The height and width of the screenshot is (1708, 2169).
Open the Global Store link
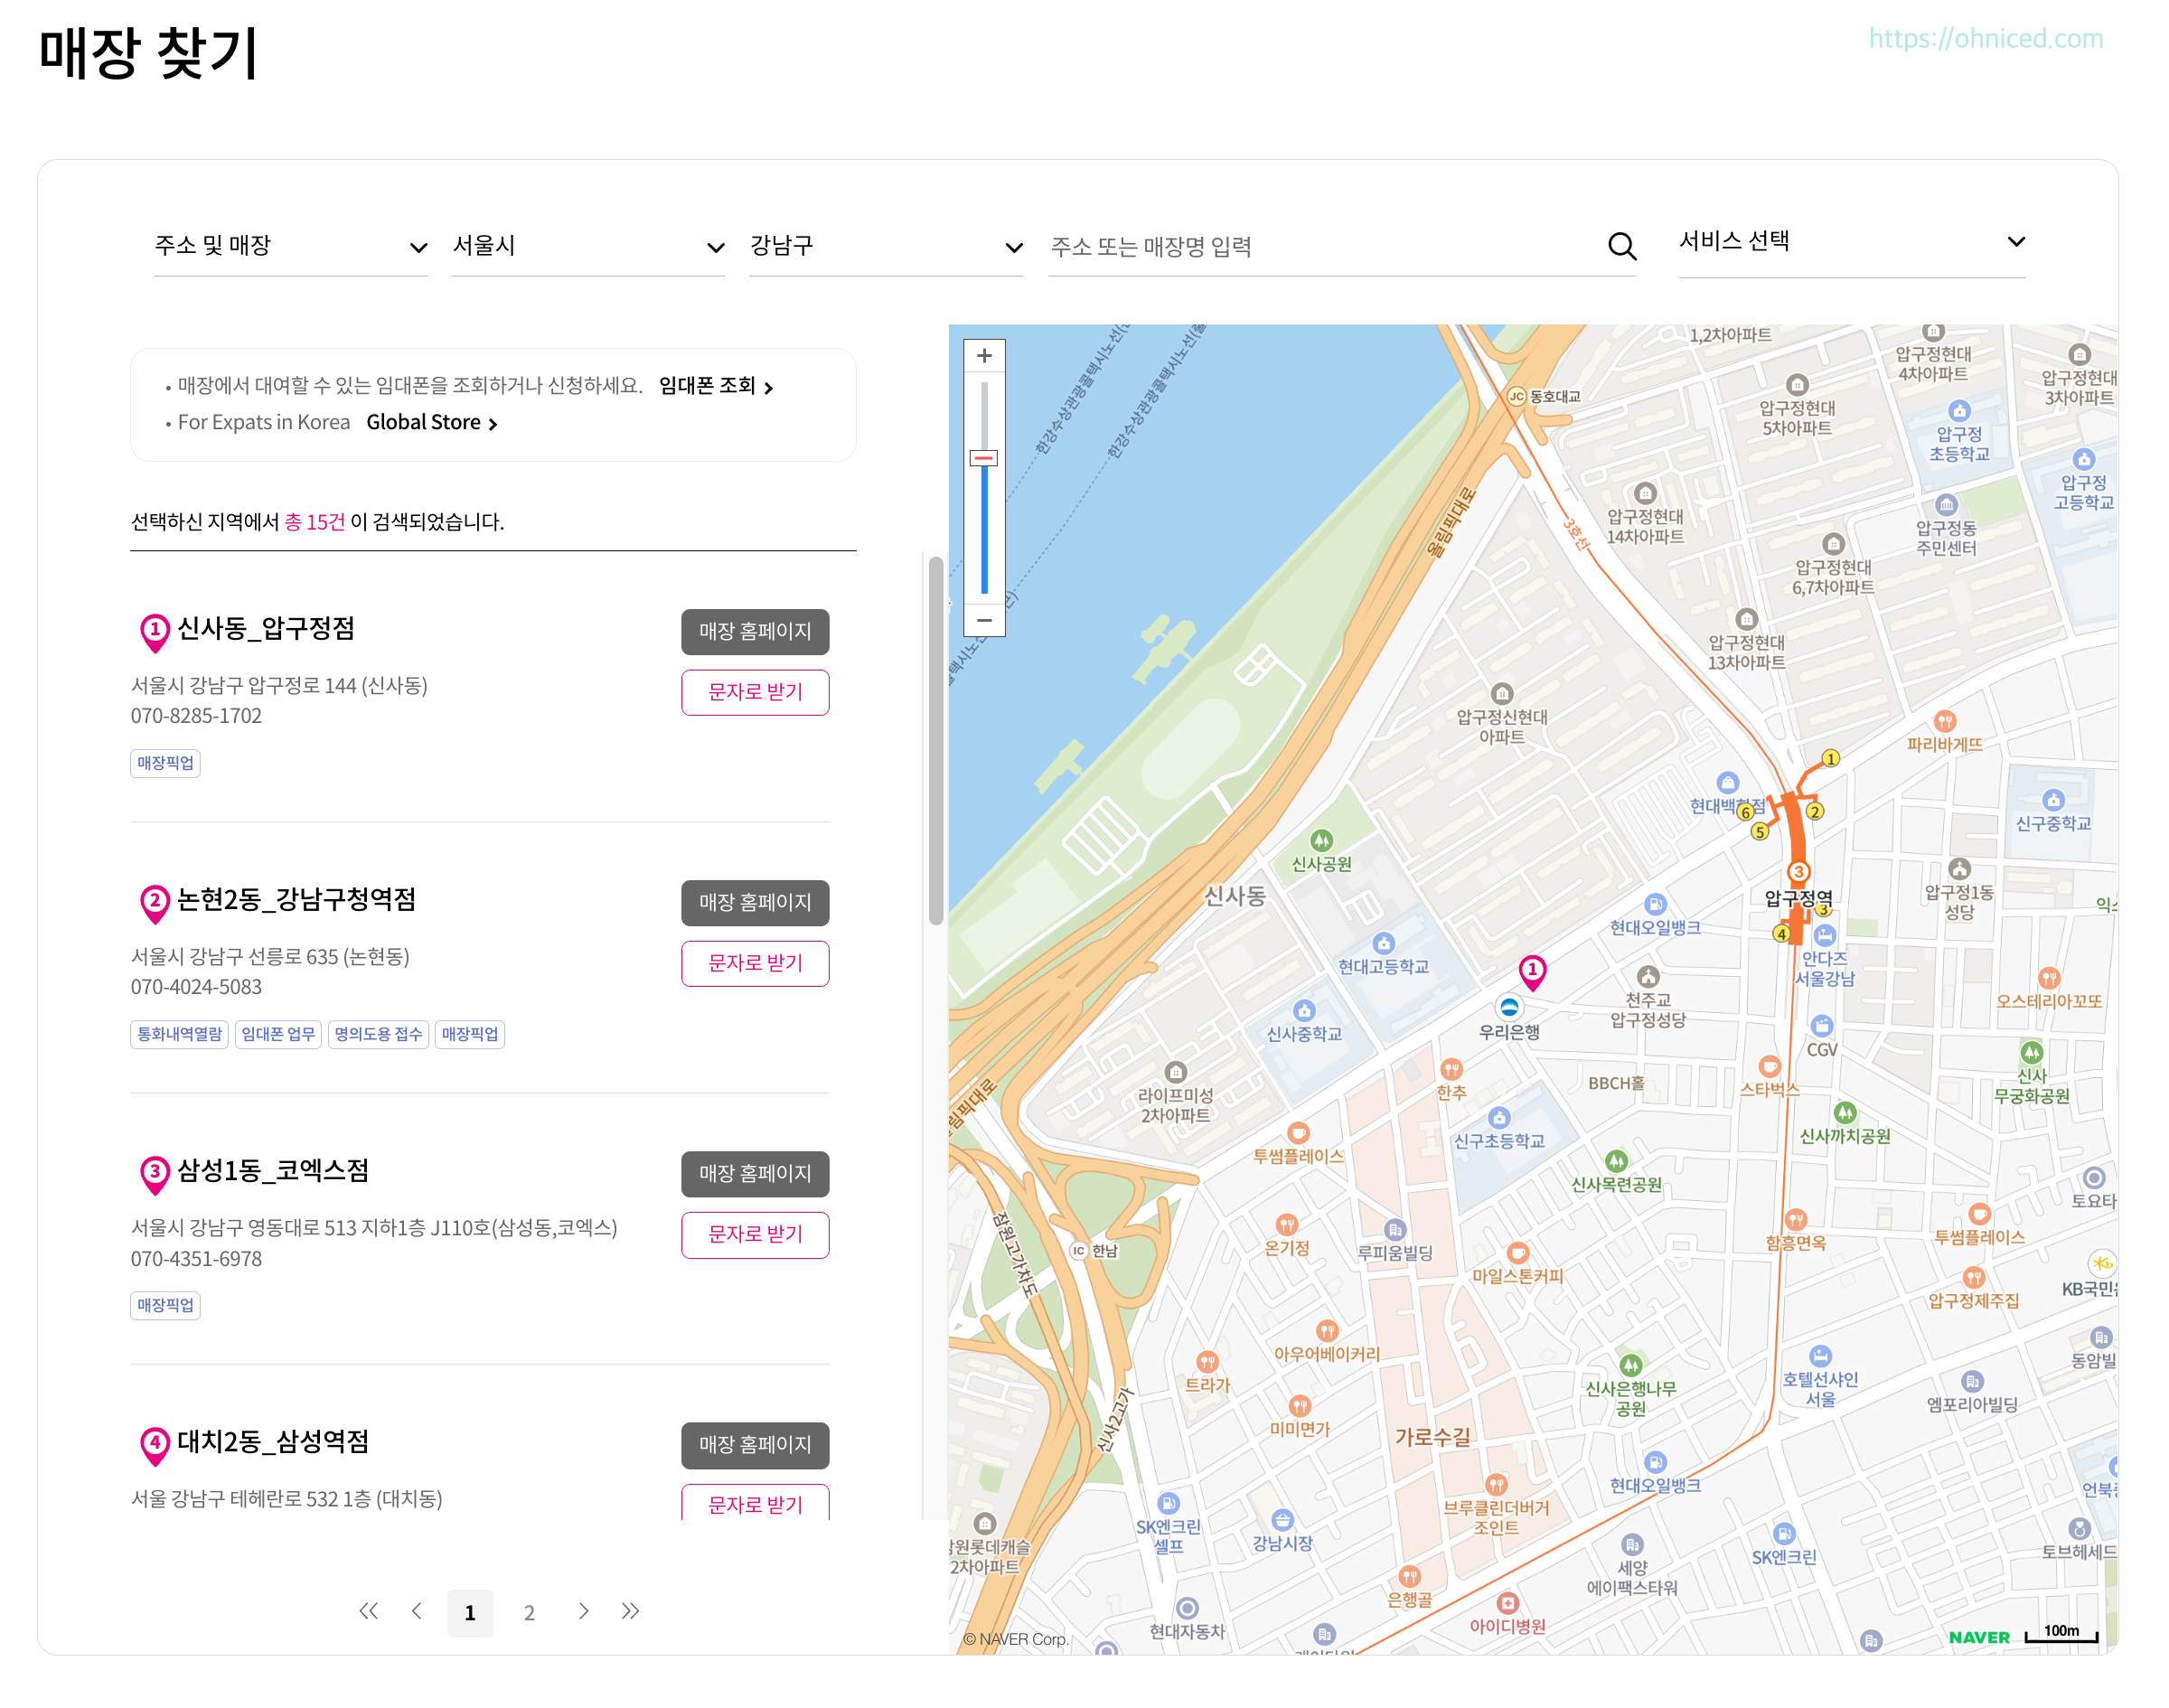pyautogui.click(x=431, y=423)
